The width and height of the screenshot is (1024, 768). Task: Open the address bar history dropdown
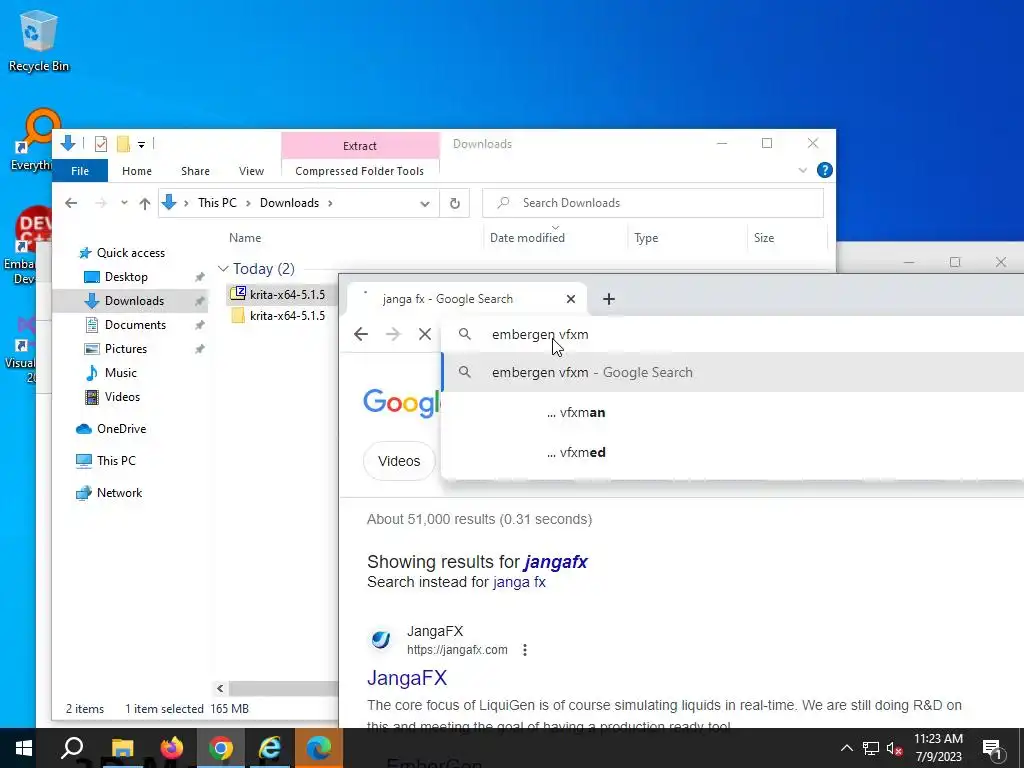point(424,204)
